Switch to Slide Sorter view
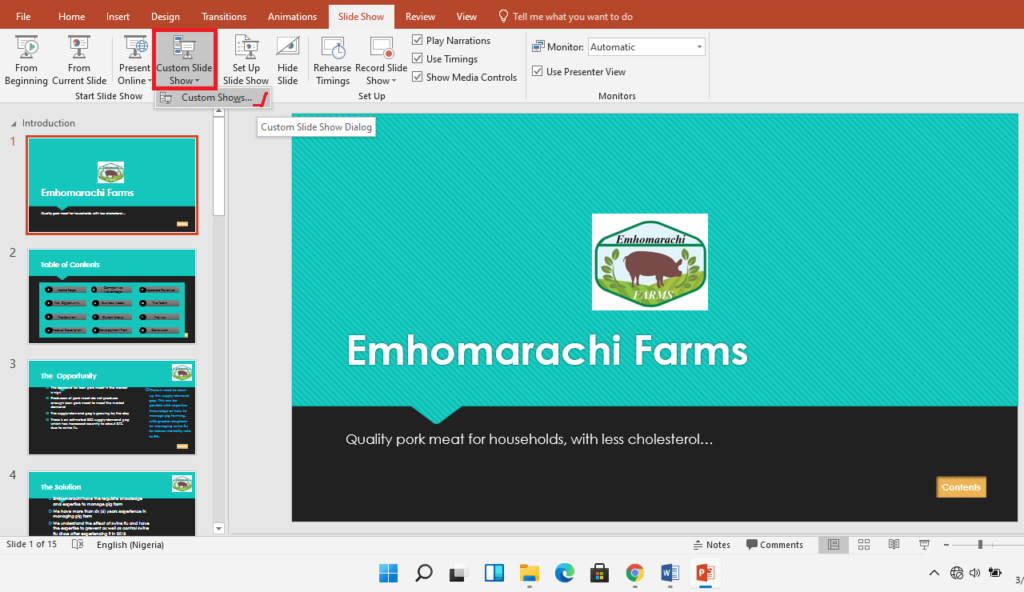Image resolution: width=1024 pixels, height=592 pixels. click(x=863, y=544)
